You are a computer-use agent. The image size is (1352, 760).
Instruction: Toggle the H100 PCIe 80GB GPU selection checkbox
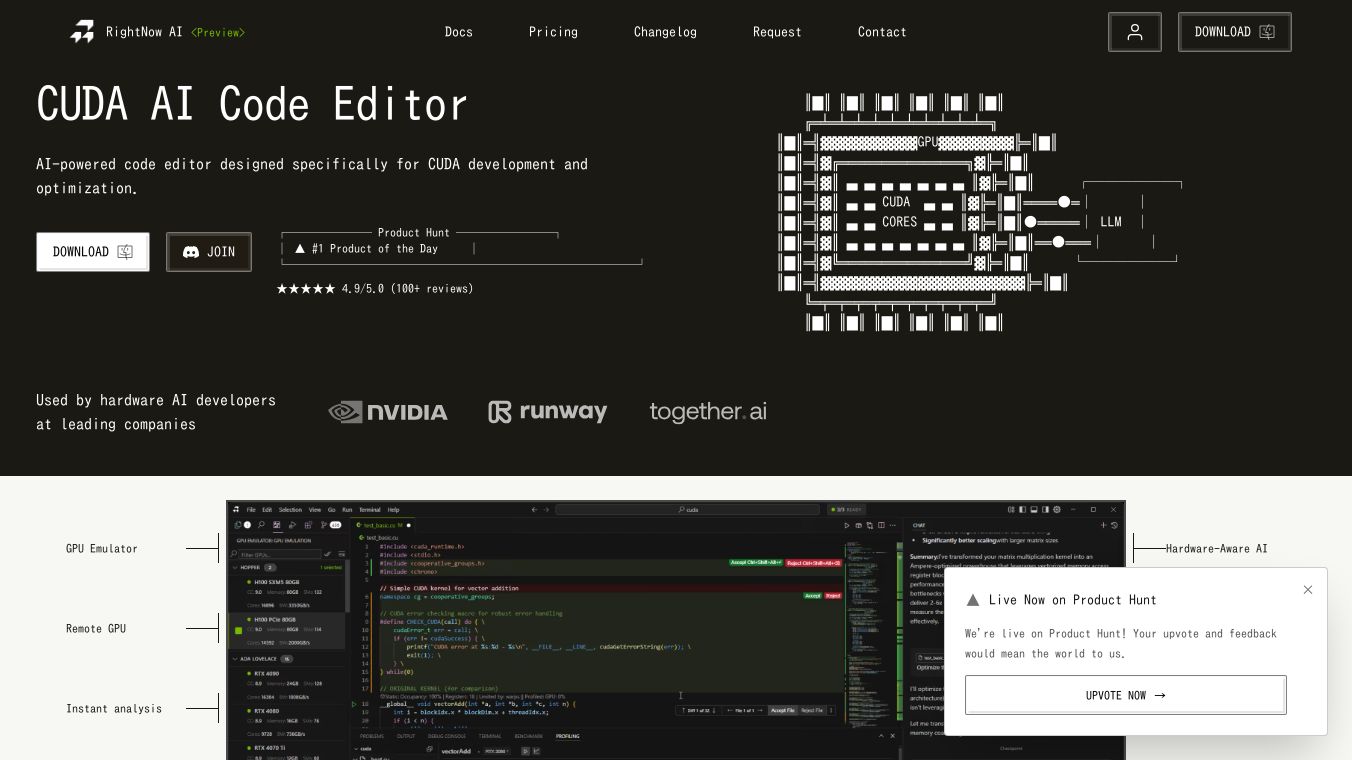tap(238, 630)
